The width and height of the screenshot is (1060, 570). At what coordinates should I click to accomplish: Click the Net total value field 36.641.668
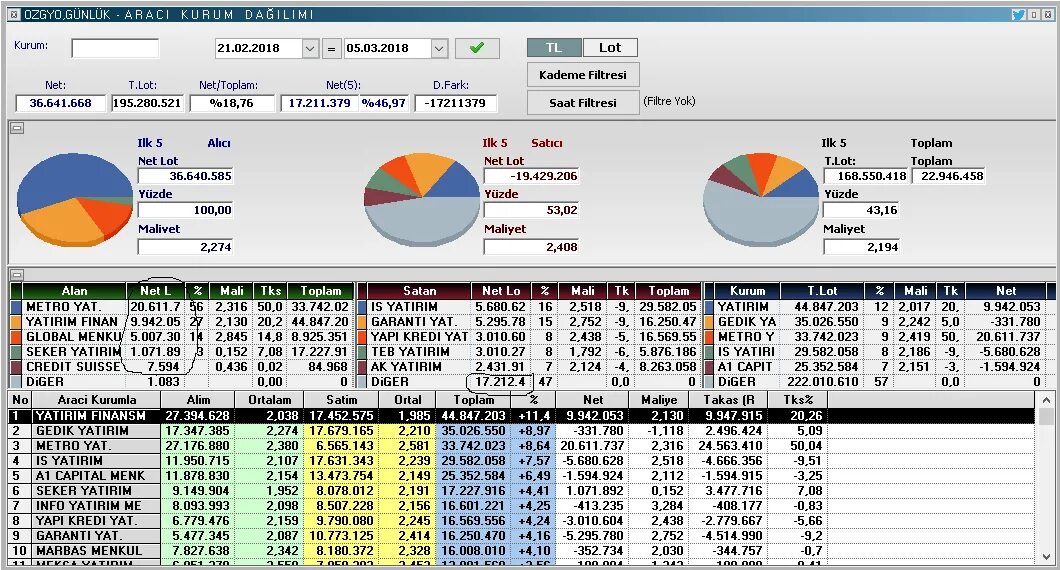coord(61,103)
